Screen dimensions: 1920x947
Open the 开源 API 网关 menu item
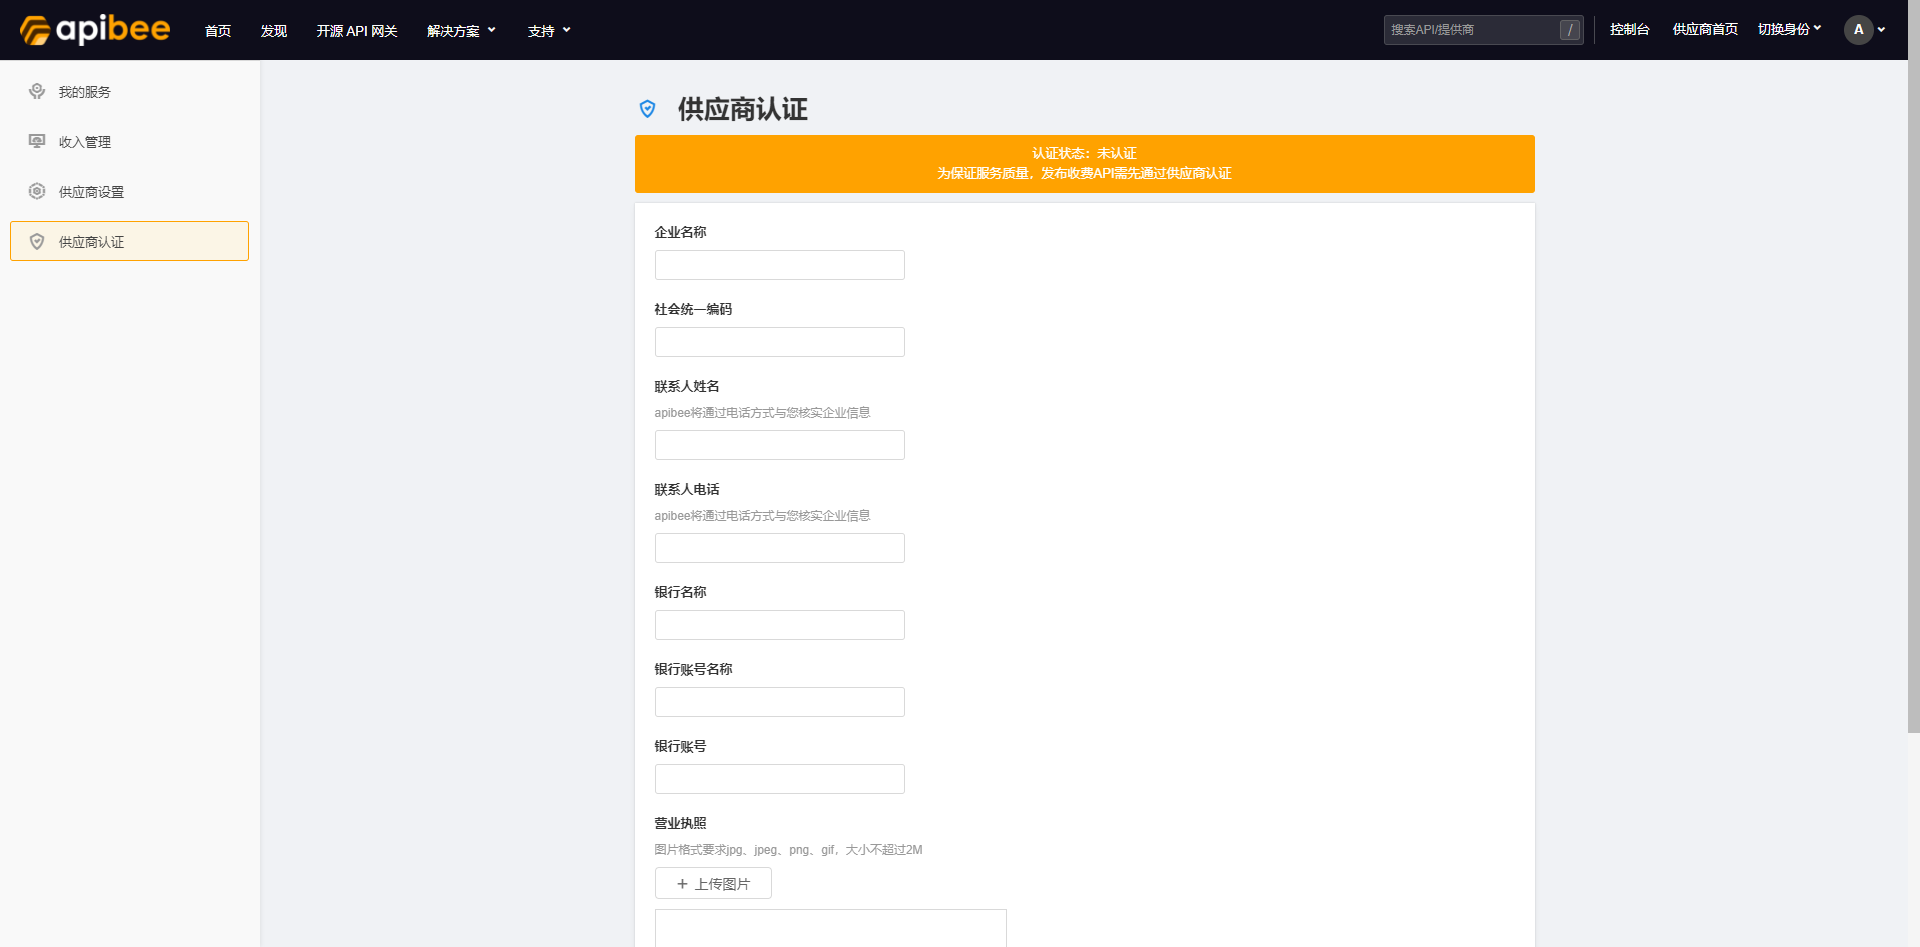357,31
